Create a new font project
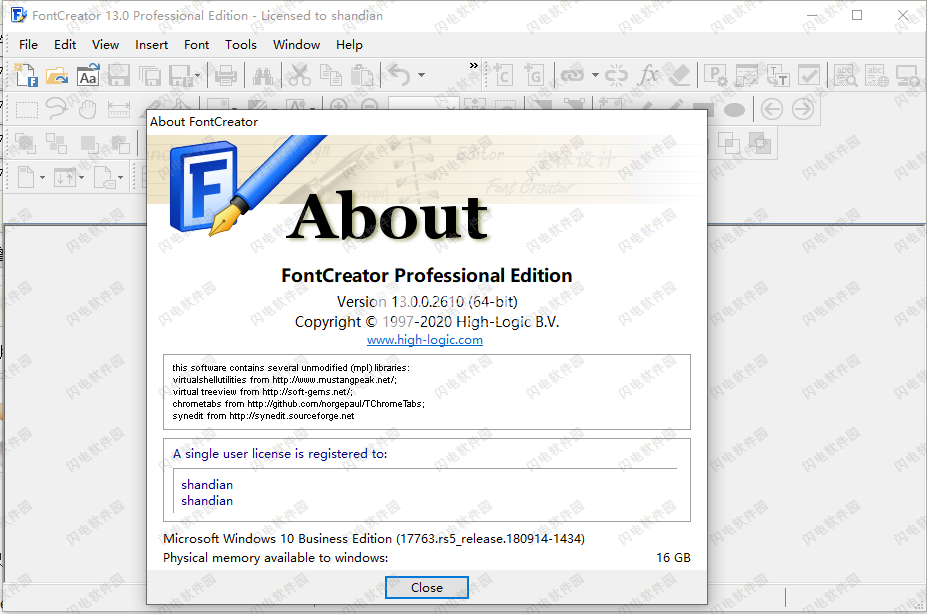 coord(26,75)
